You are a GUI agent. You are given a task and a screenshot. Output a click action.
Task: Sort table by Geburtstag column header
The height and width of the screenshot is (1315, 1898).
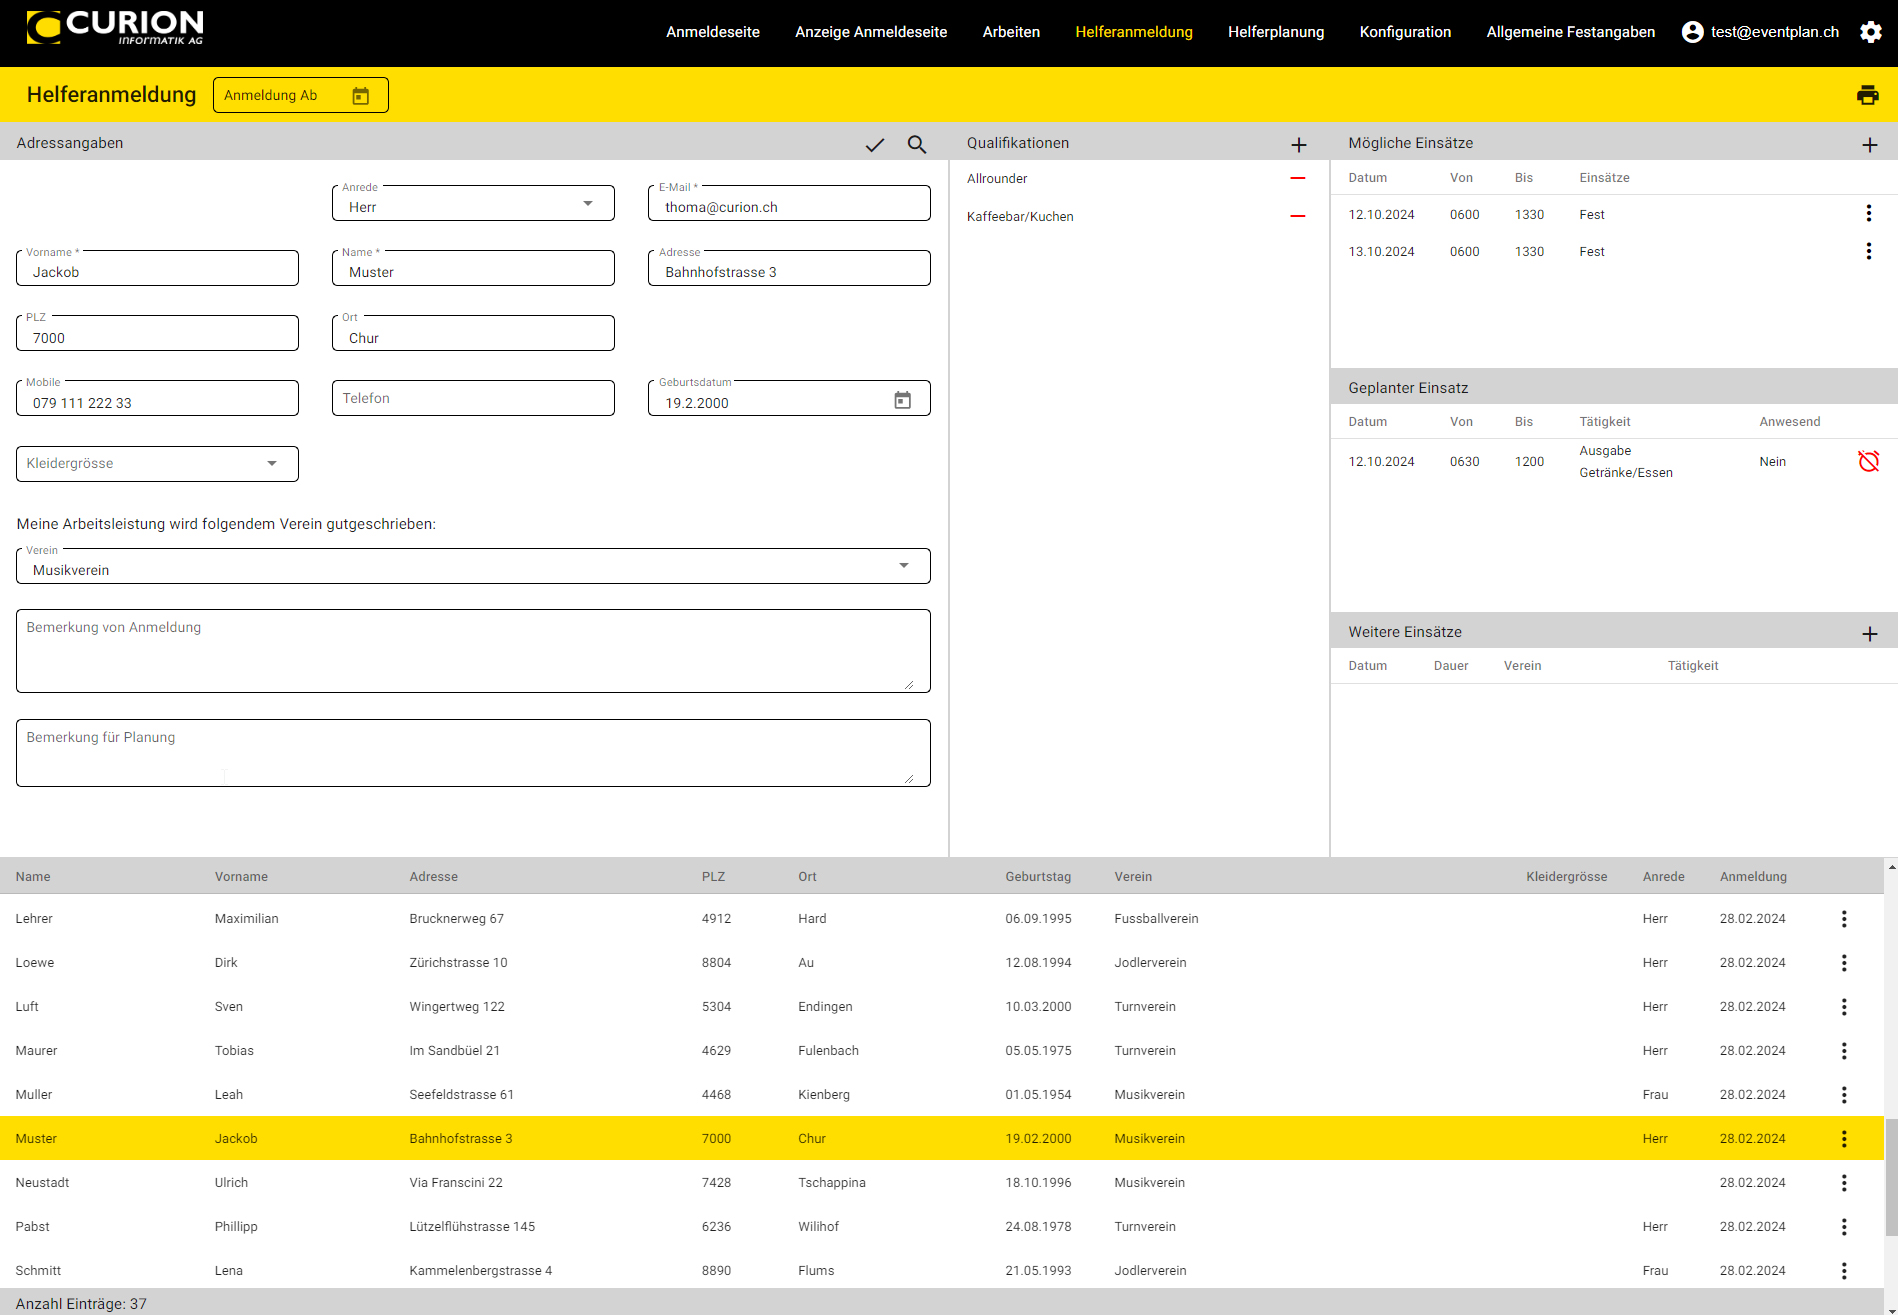(x=1038, y=877)
